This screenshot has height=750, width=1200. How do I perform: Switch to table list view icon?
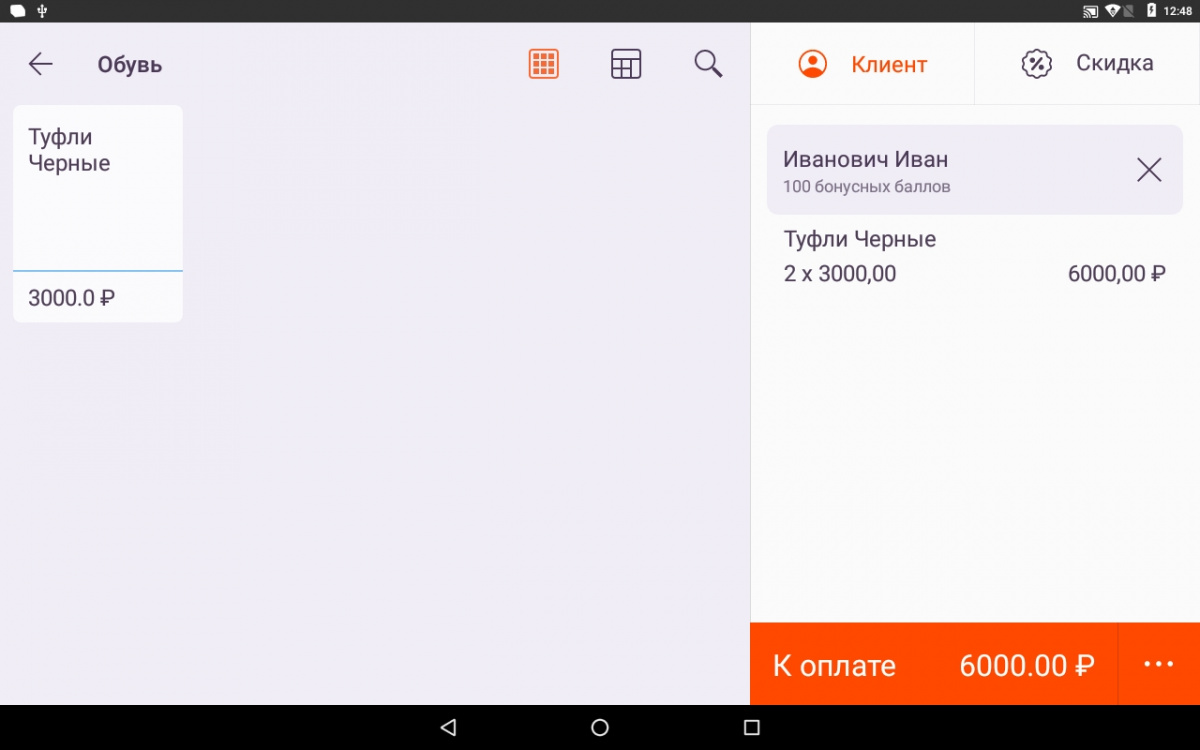coord(626,64)
